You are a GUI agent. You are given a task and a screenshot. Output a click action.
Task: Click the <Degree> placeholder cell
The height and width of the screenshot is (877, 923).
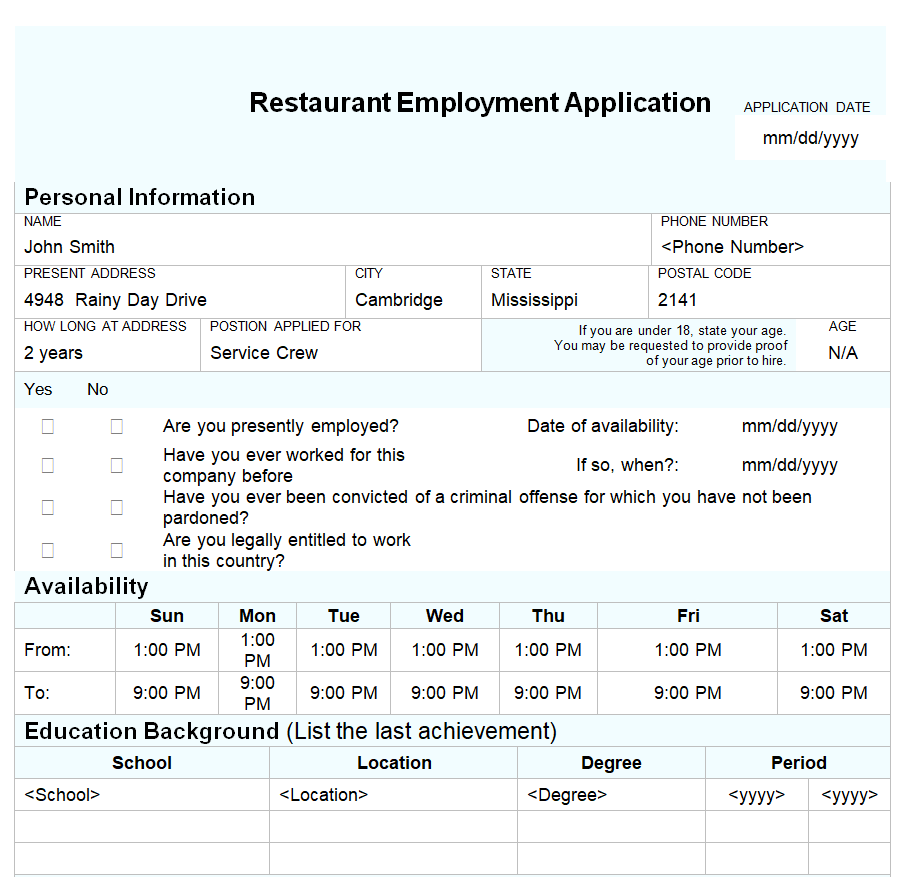pyautogui.click(x=567, y=795)
